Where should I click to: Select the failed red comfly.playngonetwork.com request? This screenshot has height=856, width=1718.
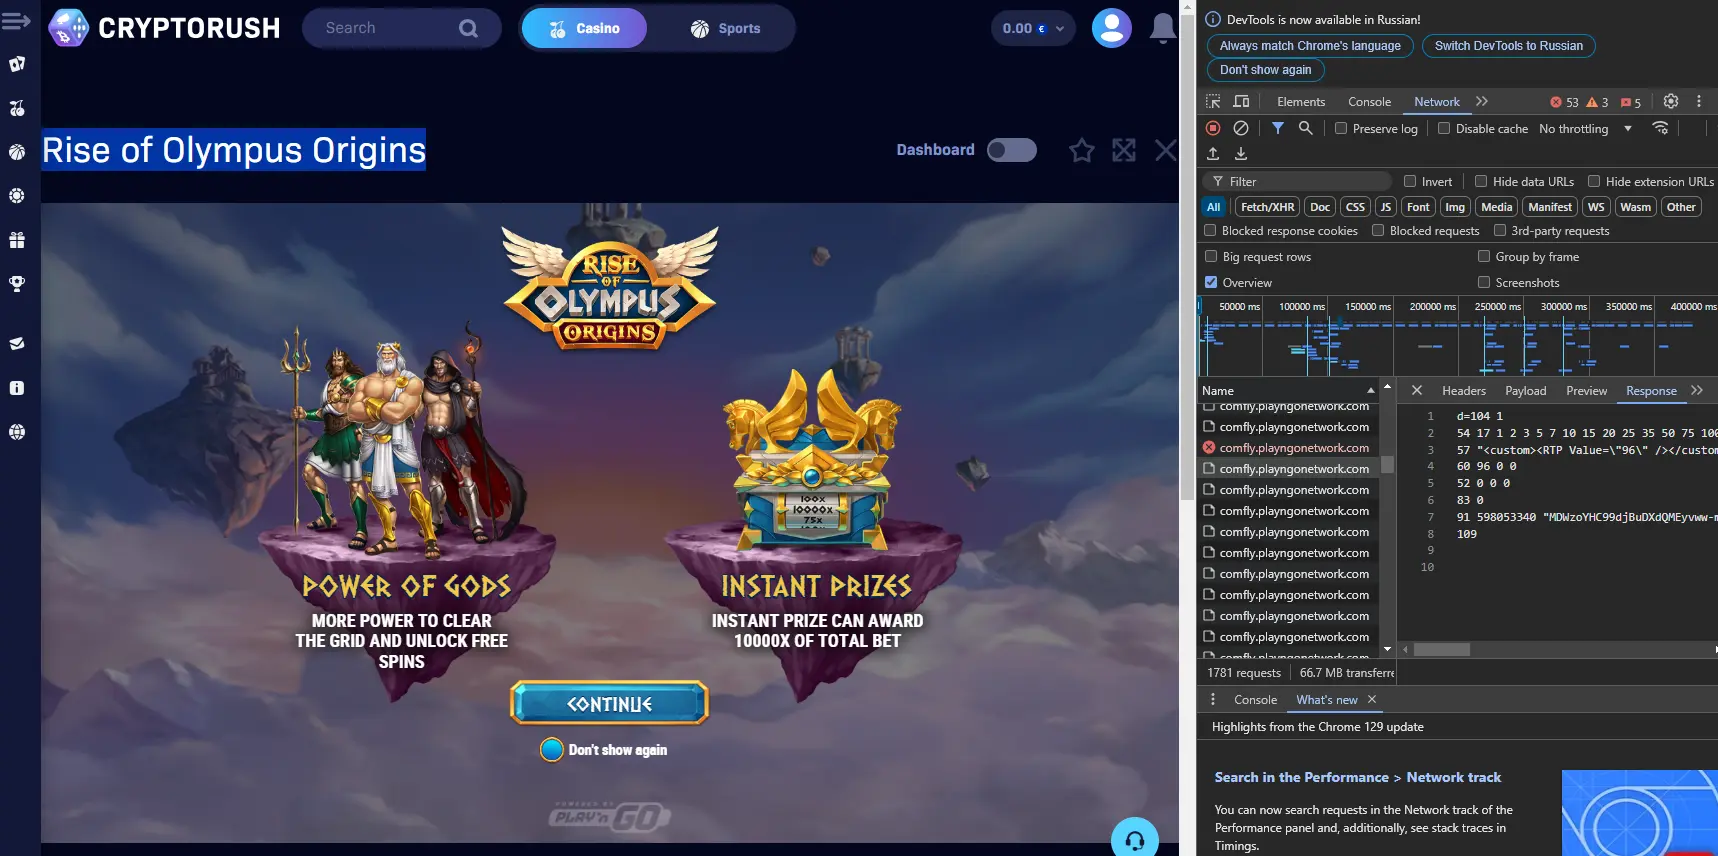[1288, 448]
